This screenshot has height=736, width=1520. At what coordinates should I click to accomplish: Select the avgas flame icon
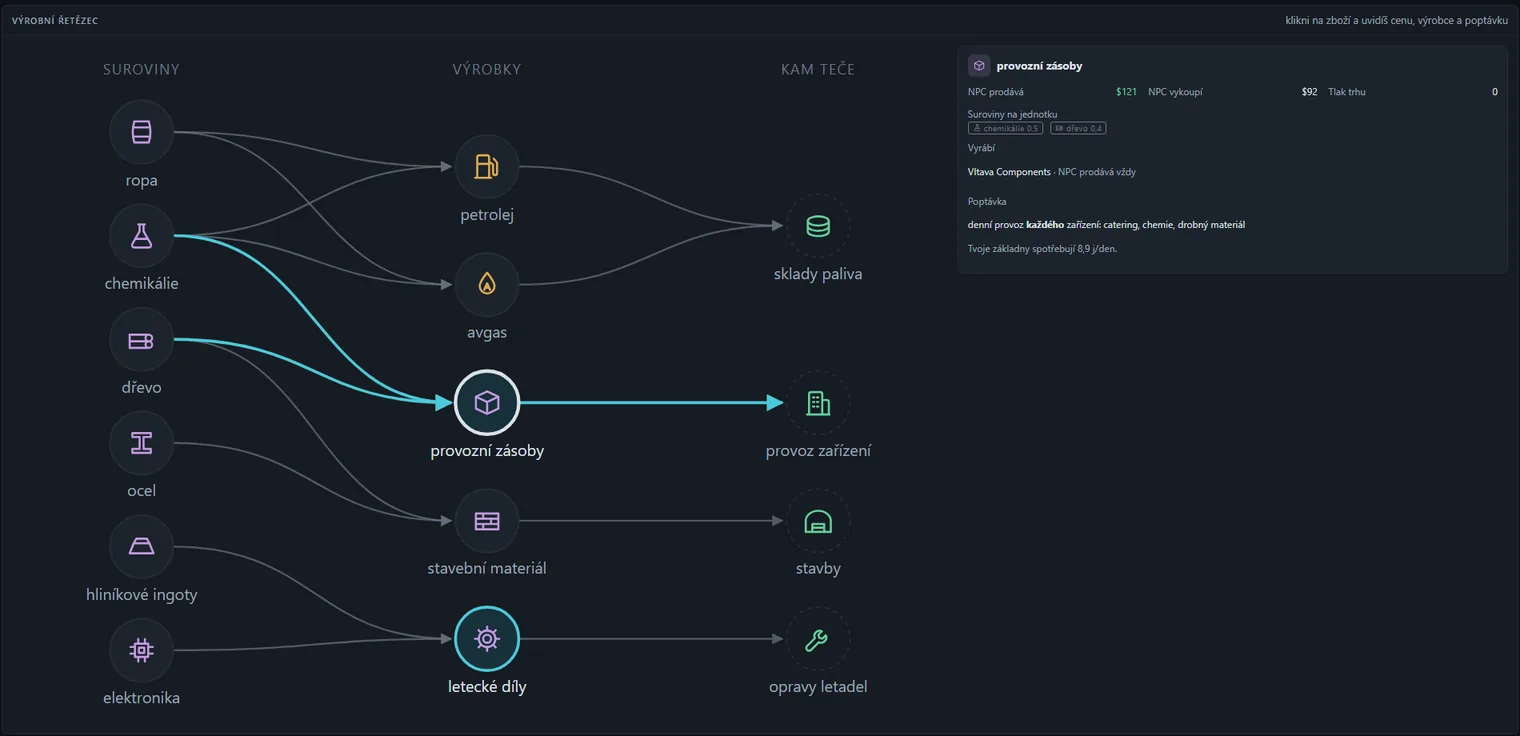click(x=486, y=285)
